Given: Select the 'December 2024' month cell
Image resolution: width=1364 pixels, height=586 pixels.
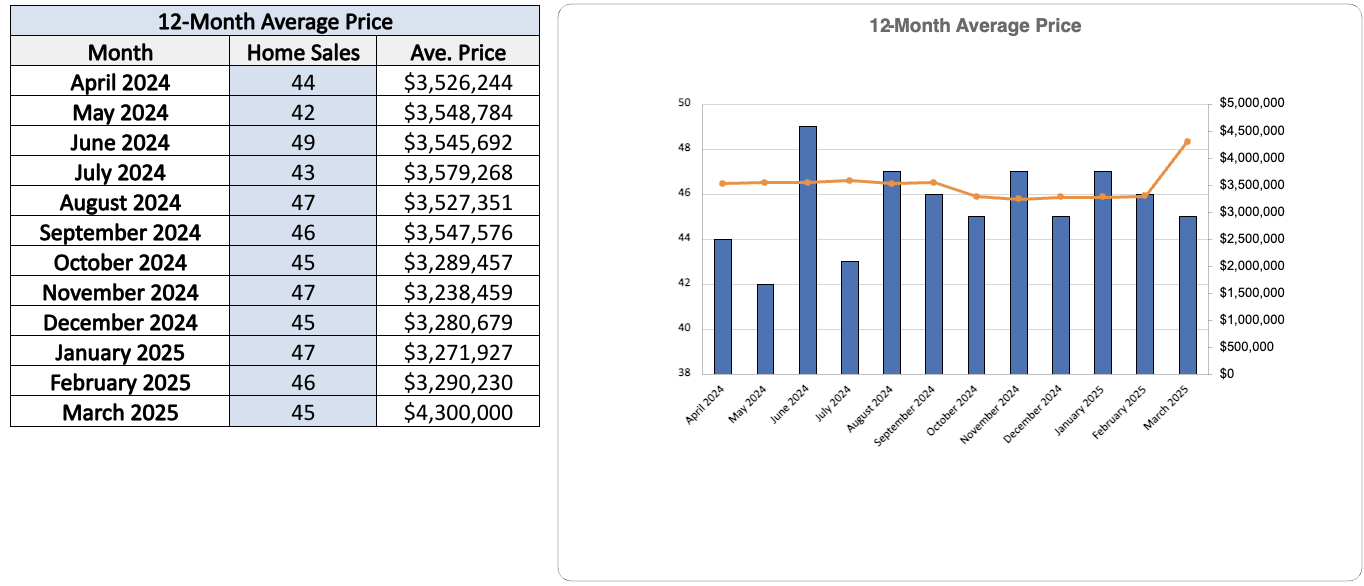Looking at the screenshot, I should (x=120, y=322).
